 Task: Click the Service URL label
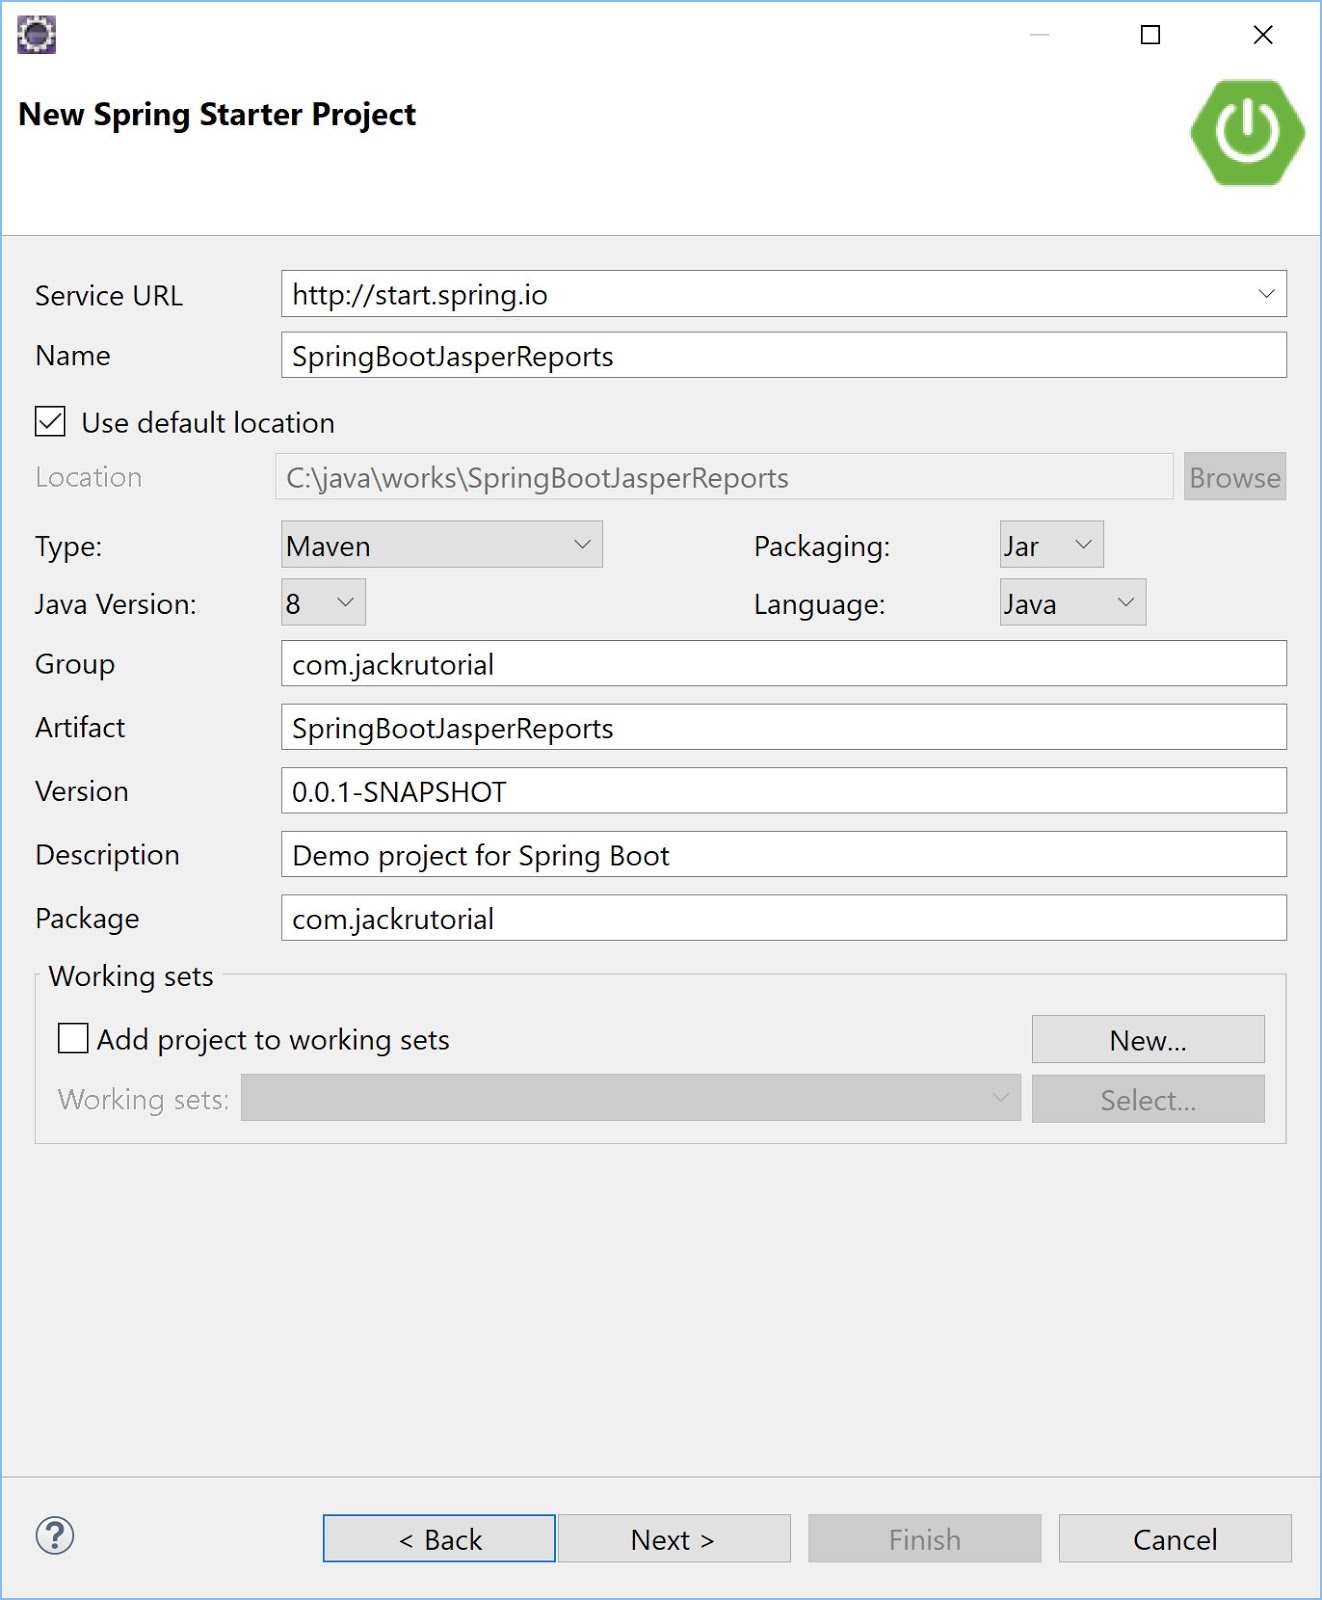click(109, 296)
